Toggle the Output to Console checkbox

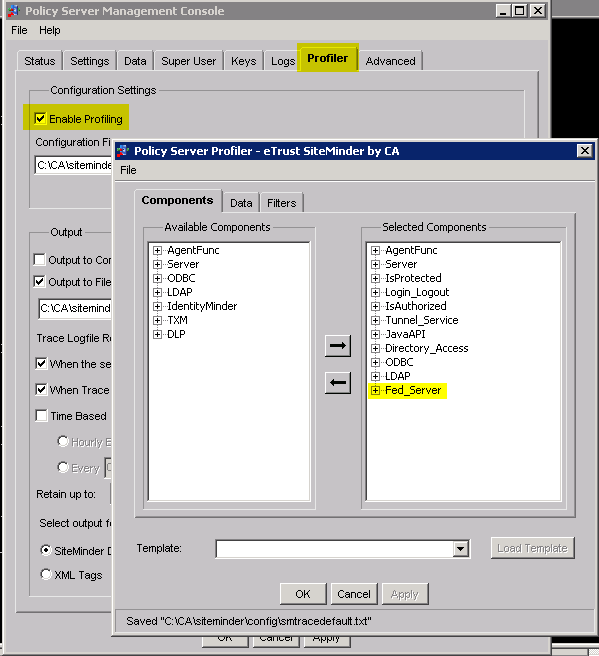[x=39, y=259]
